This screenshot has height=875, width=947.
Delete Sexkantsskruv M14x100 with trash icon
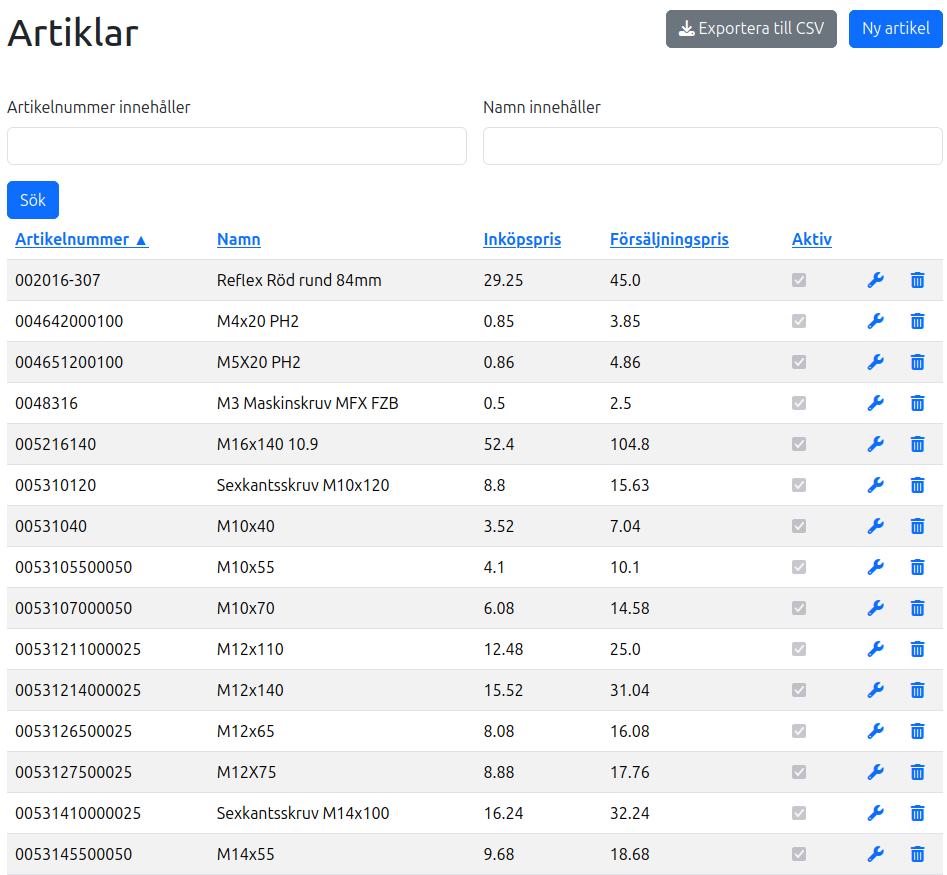pyautogui.click(x=917, y=813)
